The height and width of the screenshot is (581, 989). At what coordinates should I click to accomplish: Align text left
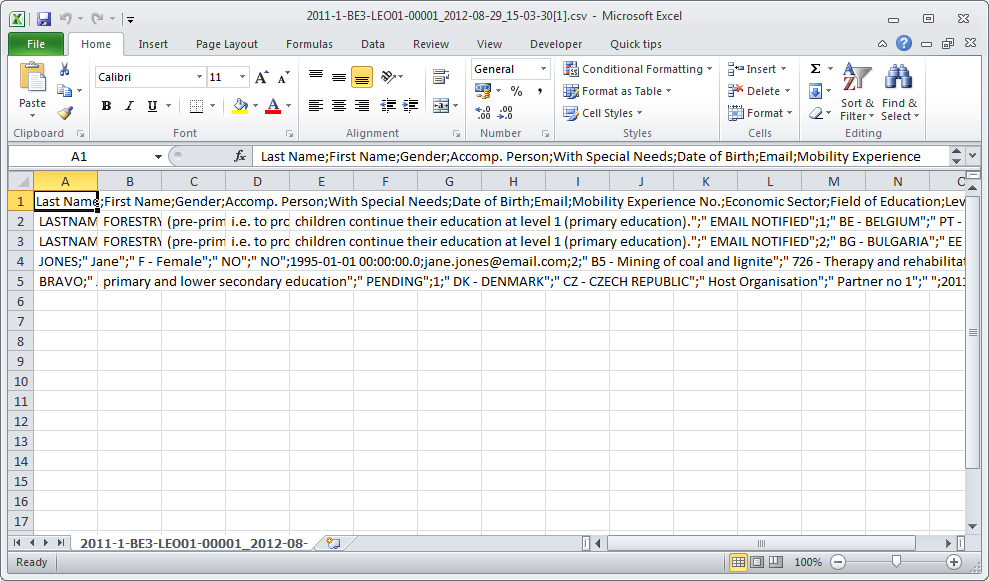tap(316, 106)
